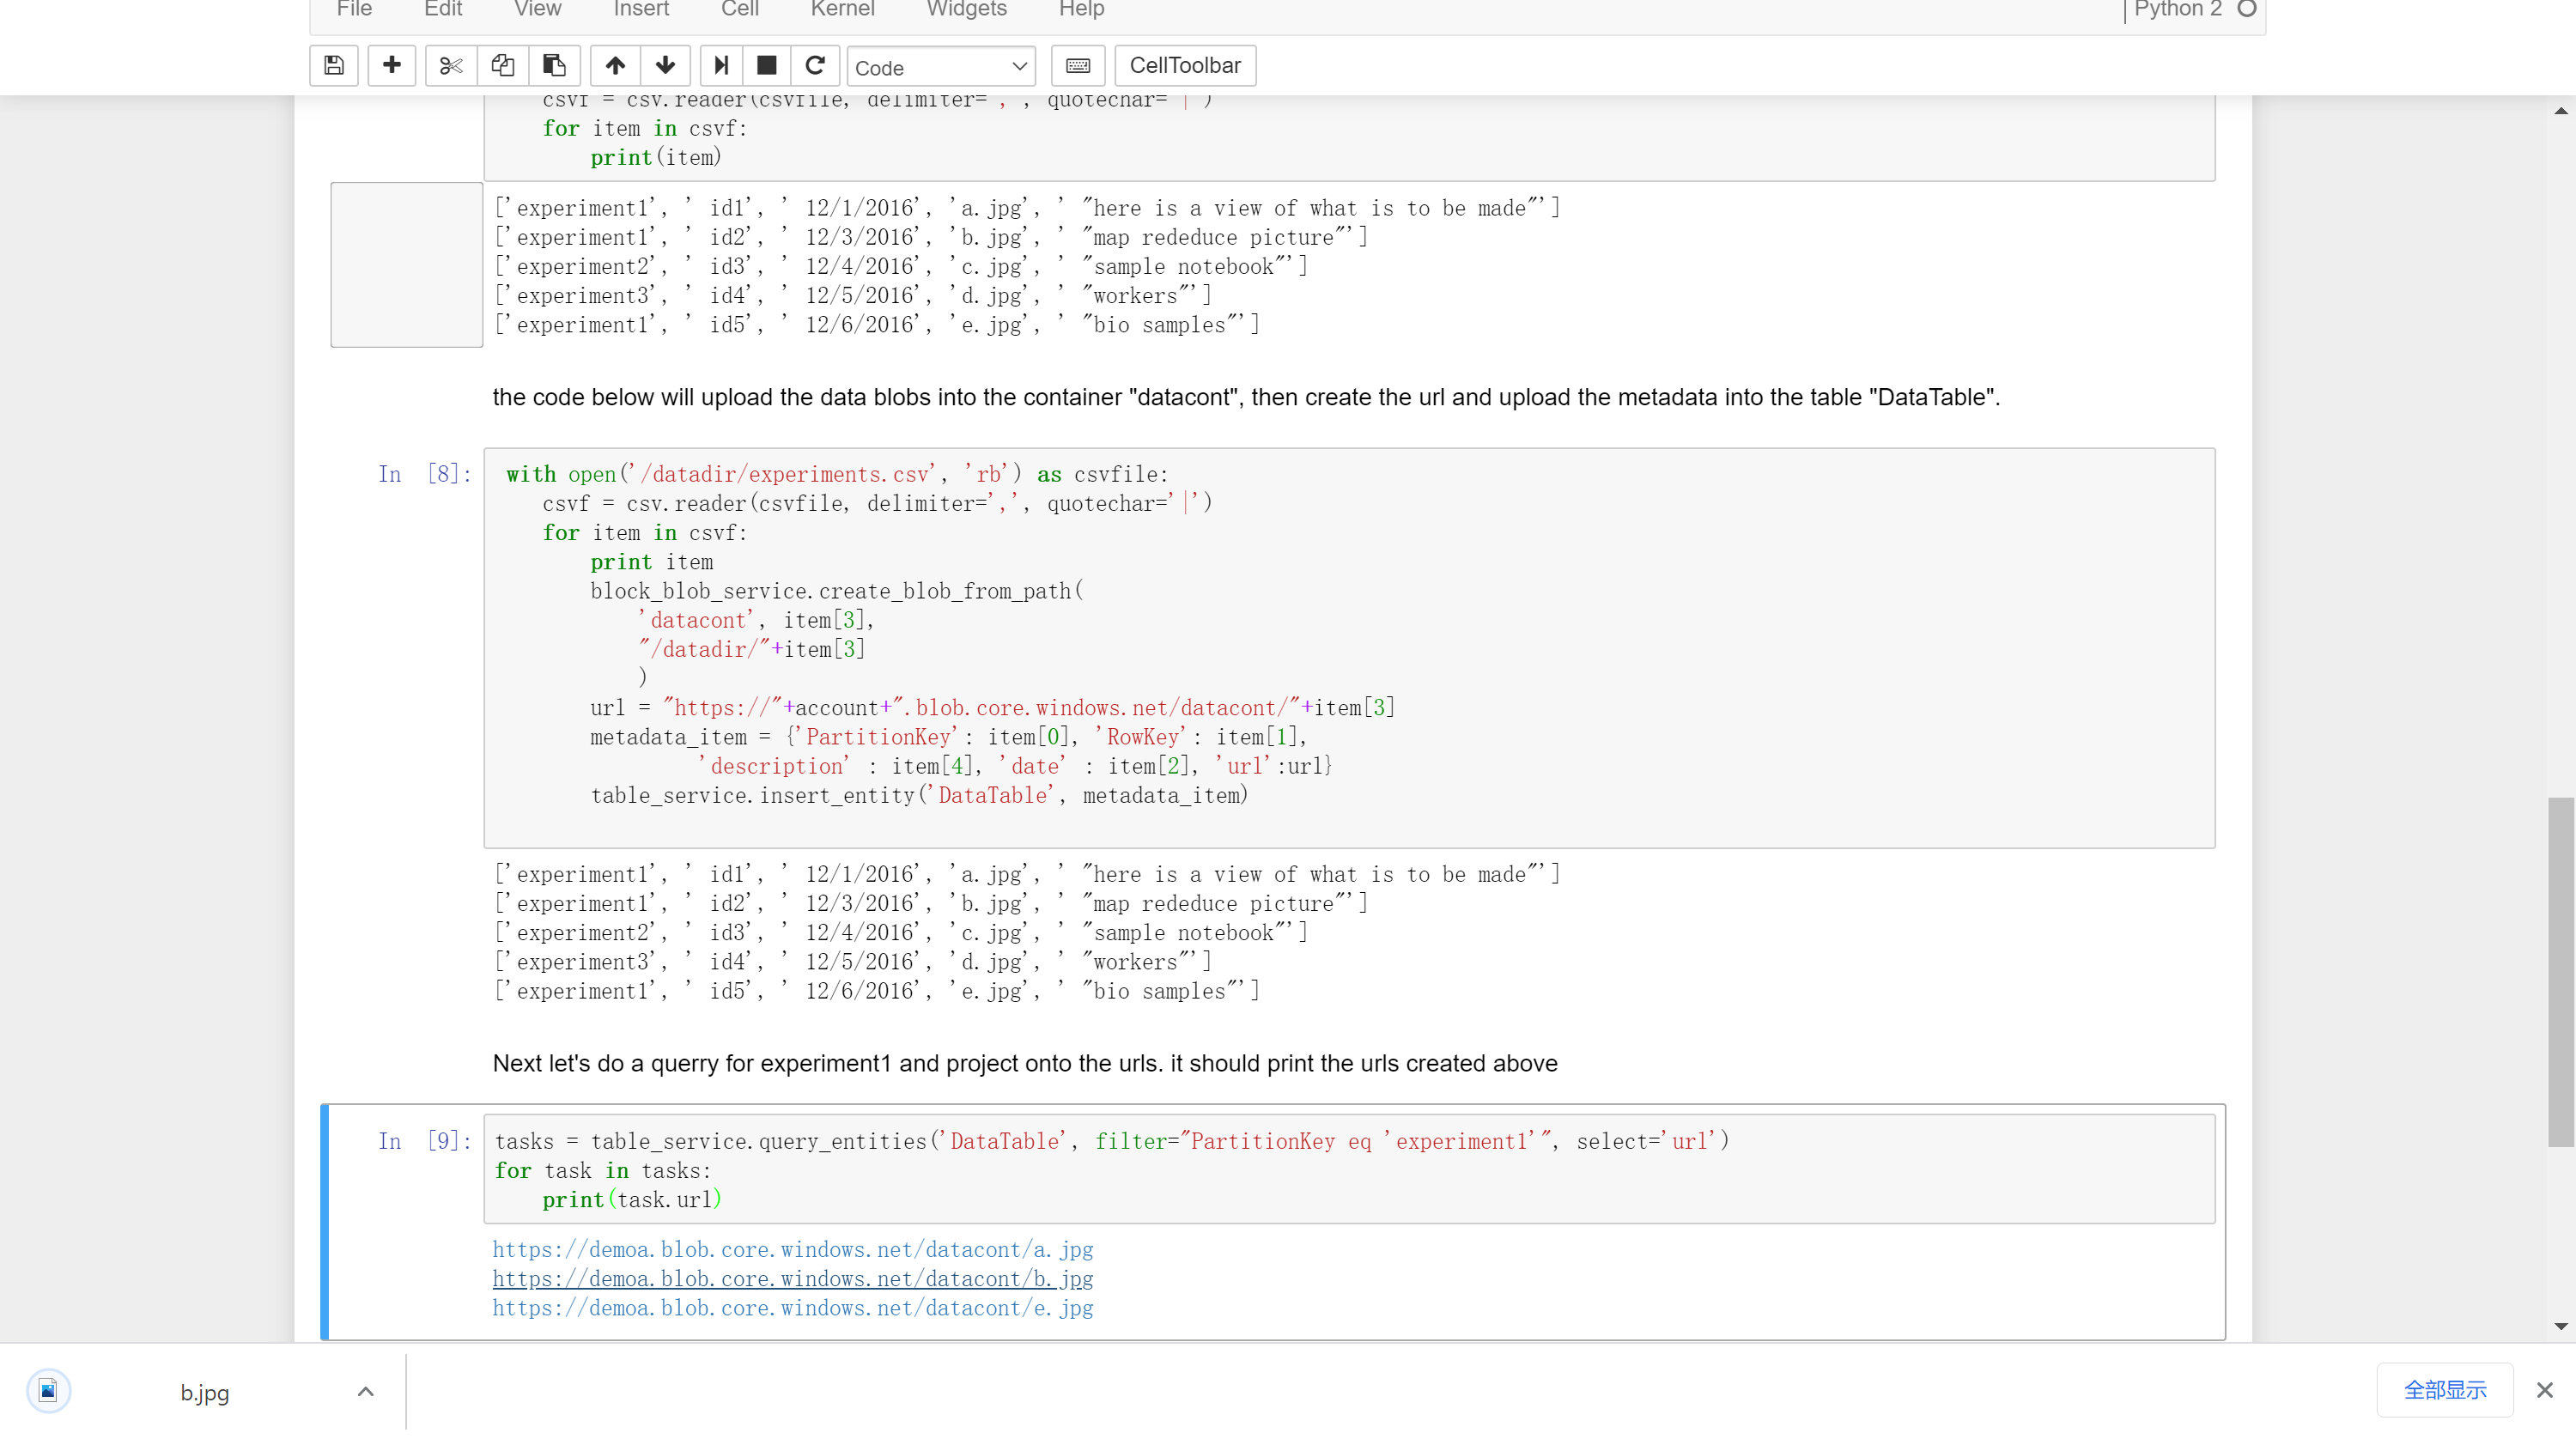Open the datacont/b.jpg URL link
The image size is (2576, 1439).
point(792,1278)
